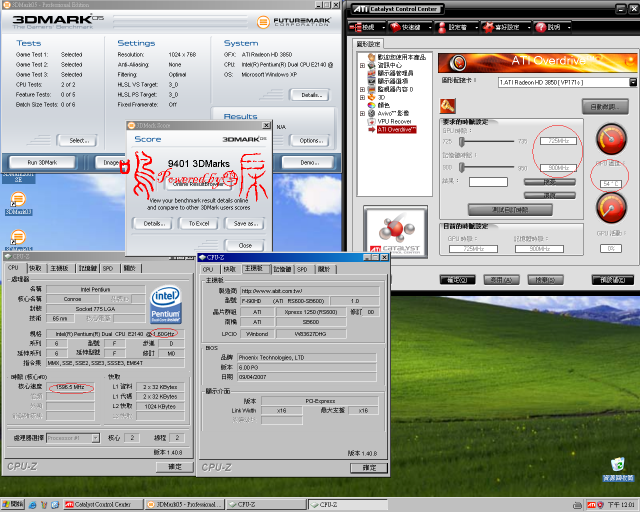Click Run 3DMark button

42,162
